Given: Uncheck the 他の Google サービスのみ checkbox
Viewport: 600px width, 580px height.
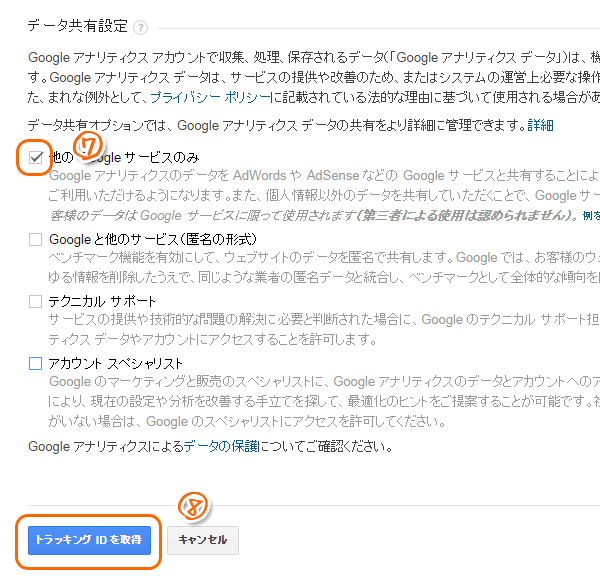Looking at the screenshot, I should pos(36,157).
